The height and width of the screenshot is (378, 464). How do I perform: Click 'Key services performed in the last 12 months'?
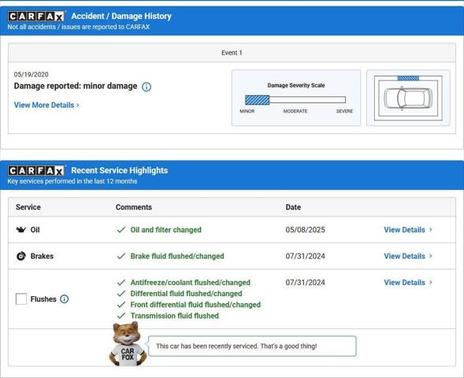click(72, 181)
